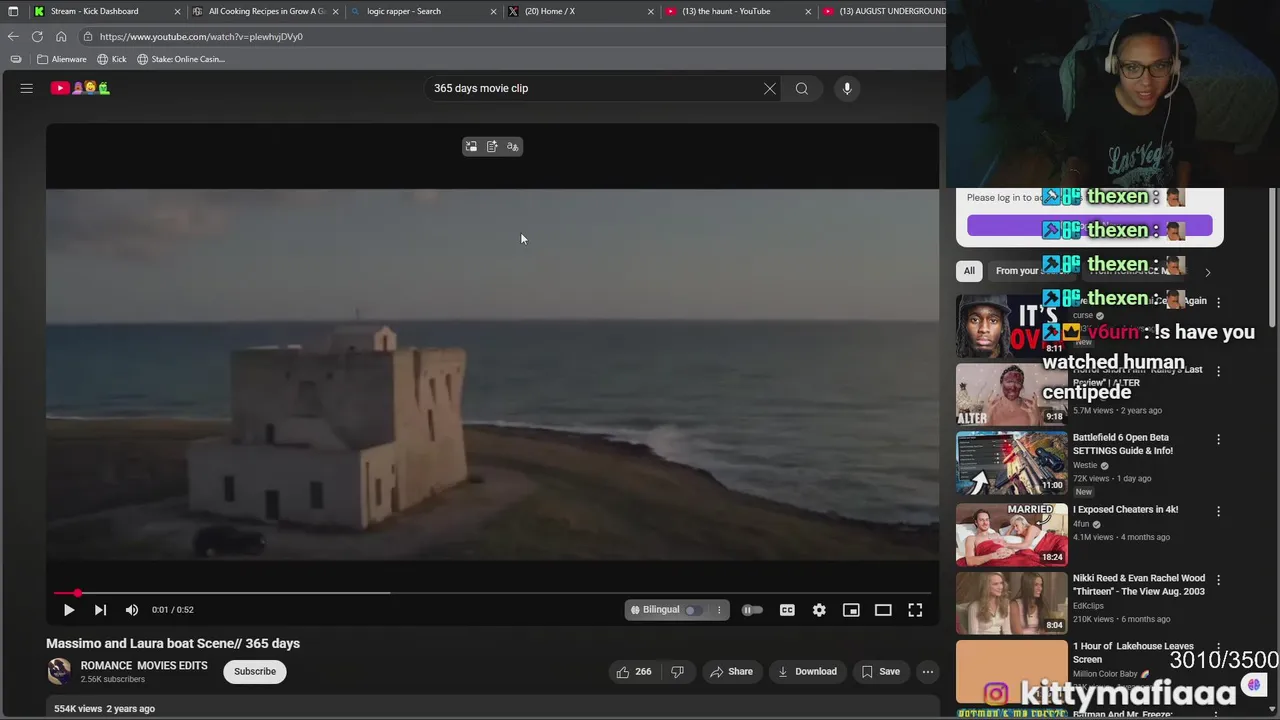The width and height of the screenshot is (1280, 720).
Task: Select the All filter chip
Action: pos(969,271)
